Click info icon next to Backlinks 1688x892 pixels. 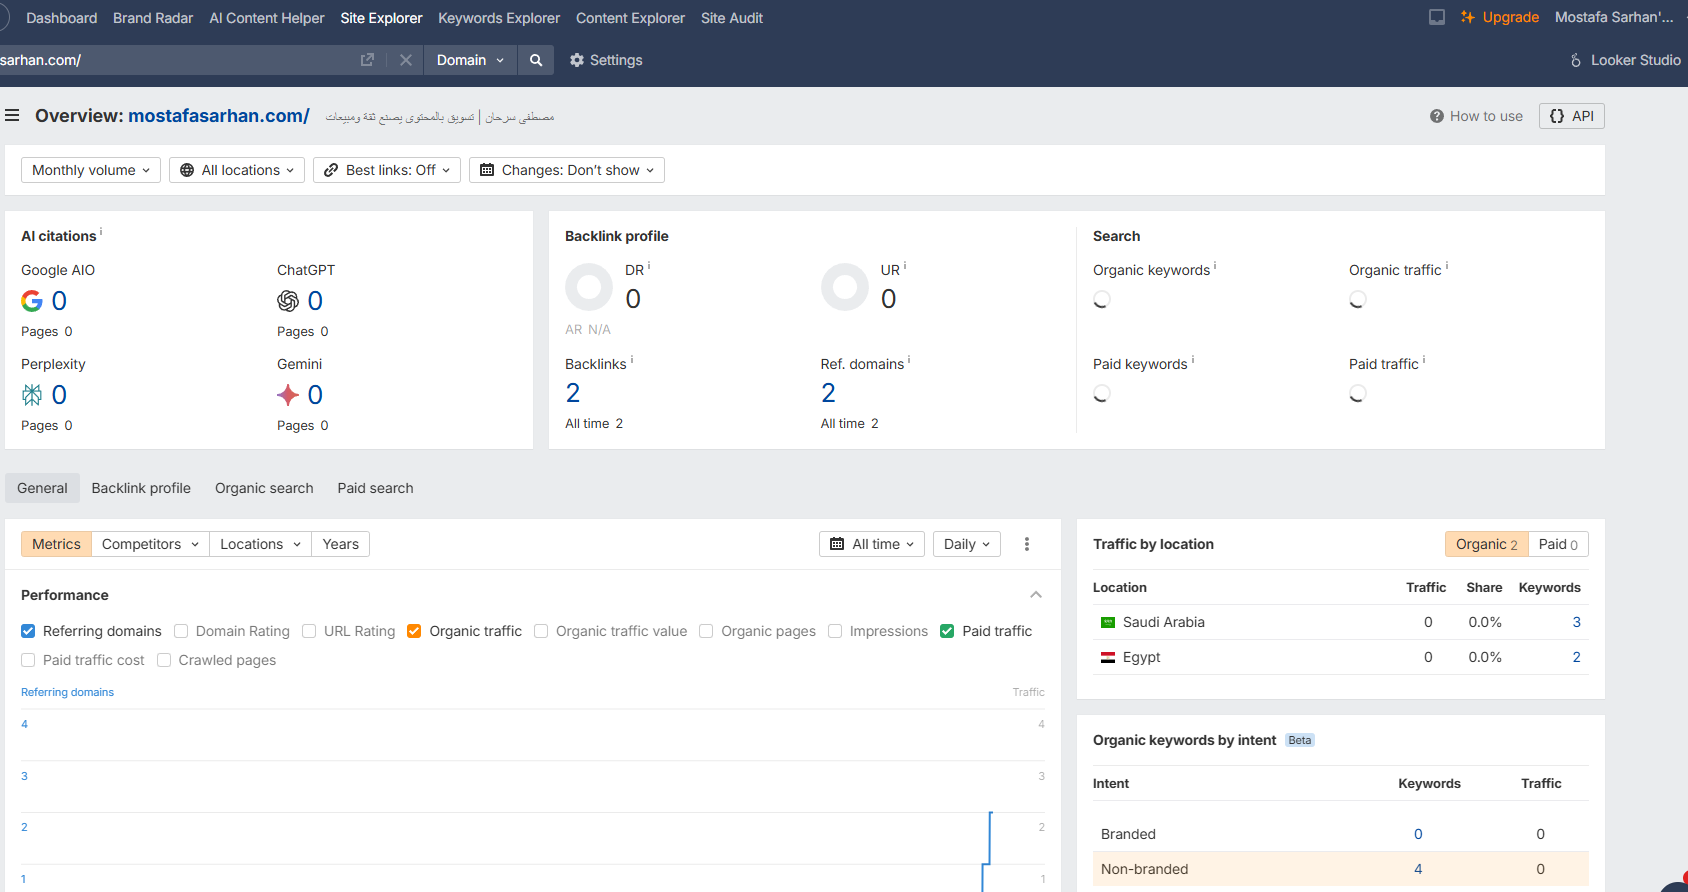pos(632,360)
